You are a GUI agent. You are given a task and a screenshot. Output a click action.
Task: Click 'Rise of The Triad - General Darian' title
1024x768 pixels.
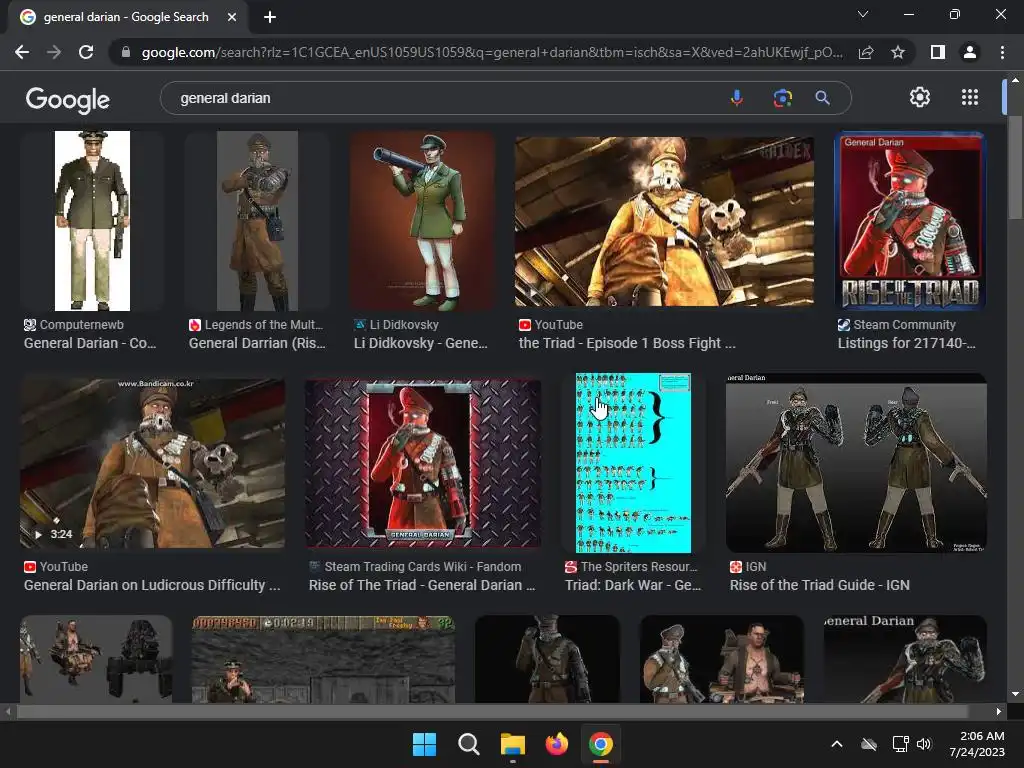(x=422, y=585)
